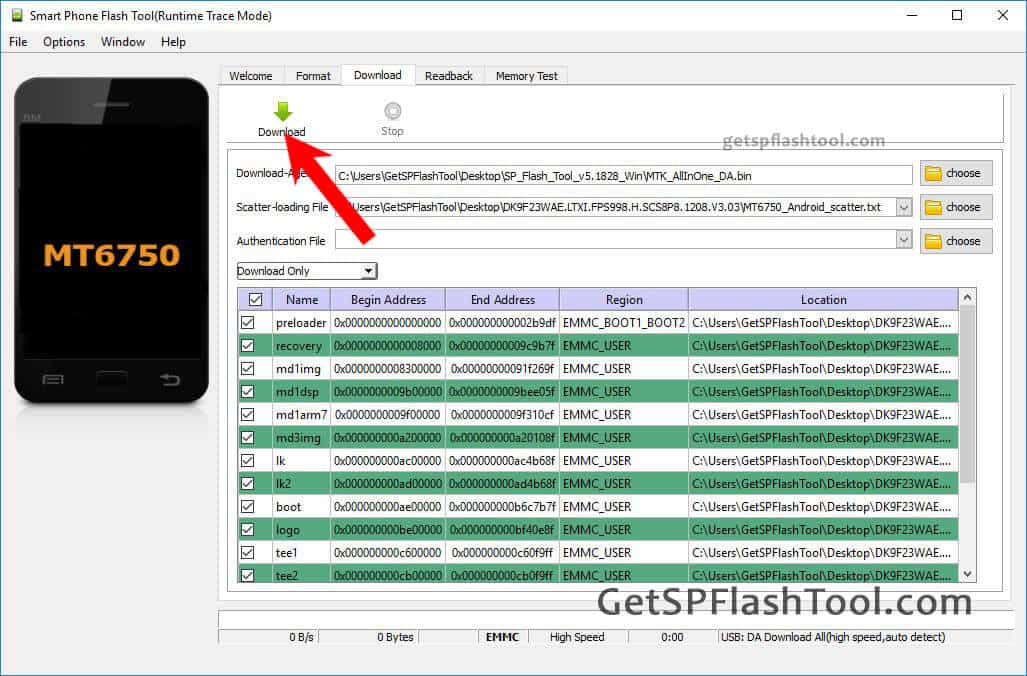Image resolution: width=1027 pixels, height=676 pixels.
Task: Click the EMMC_BOOT1_BOOT2 region cell
Action: pyautogui.click(x=624, y=322)
